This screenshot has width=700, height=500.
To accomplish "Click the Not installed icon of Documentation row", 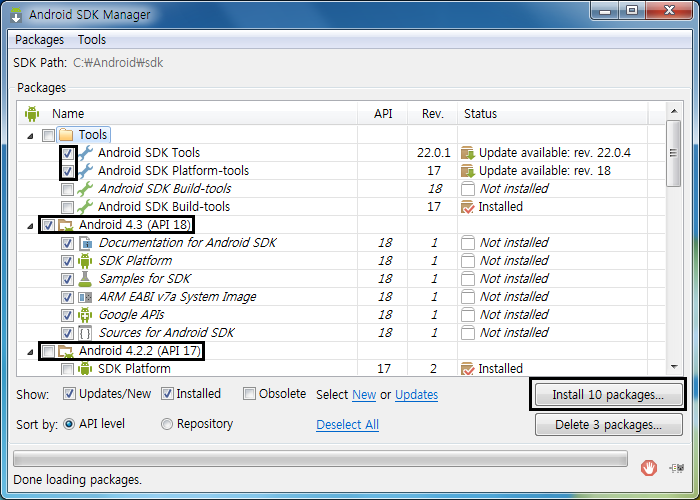I will (468, 243).
